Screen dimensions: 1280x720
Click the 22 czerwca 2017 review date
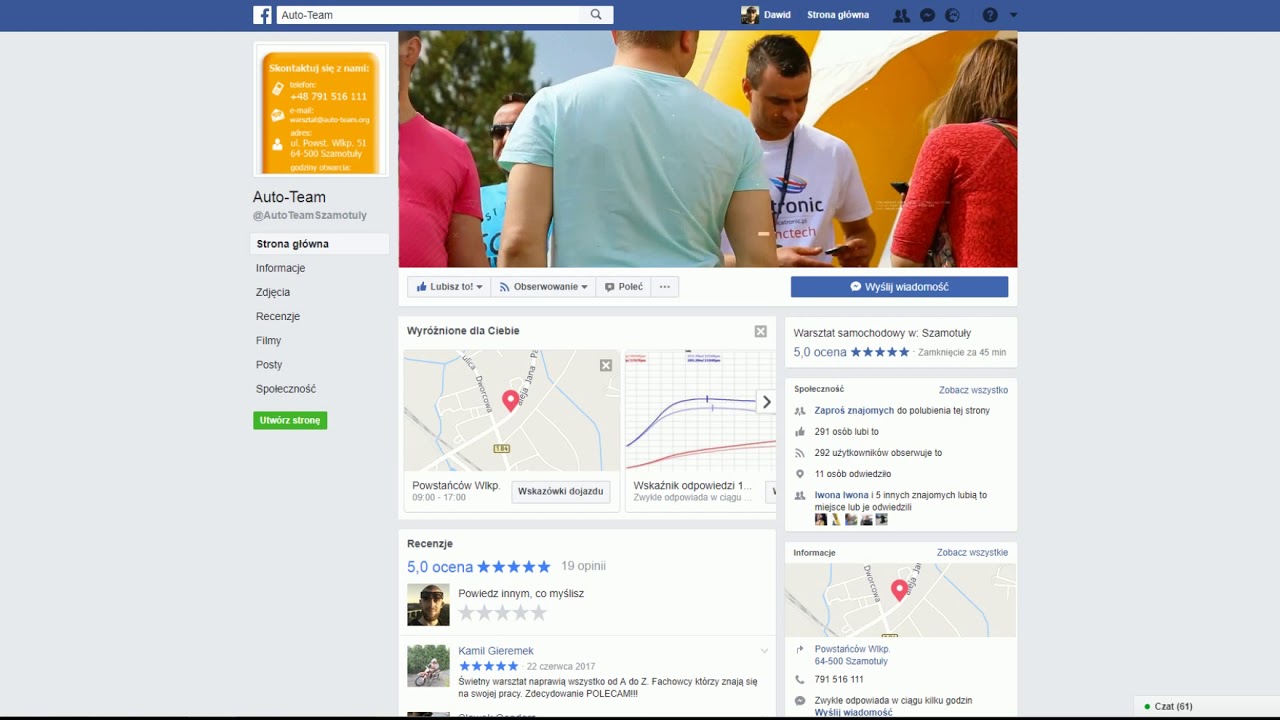[x=561, y=666]
